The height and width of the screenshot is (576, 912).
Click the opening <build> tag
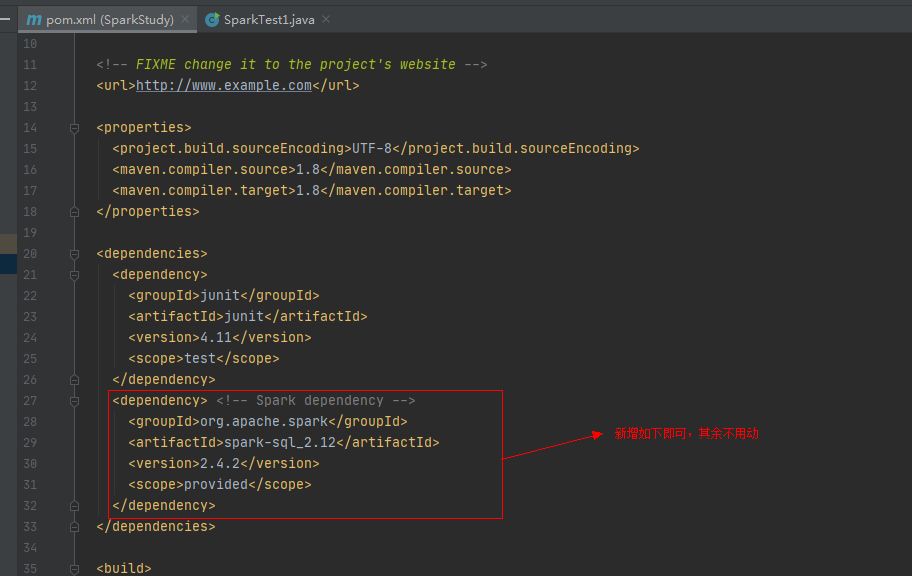pos(124,568)
